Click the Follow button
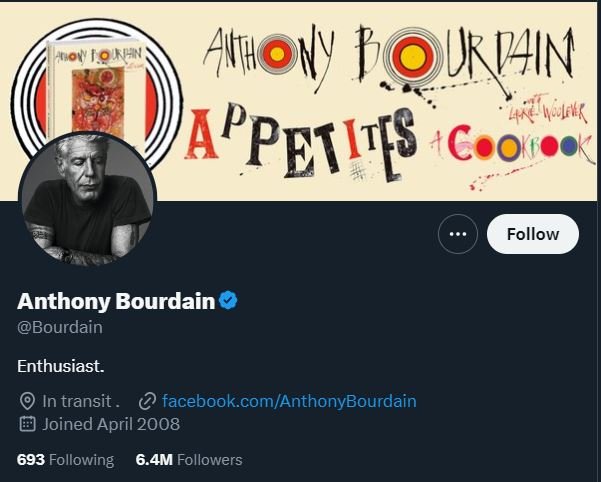Screen dimensions: 601x482 click(532, 234)
